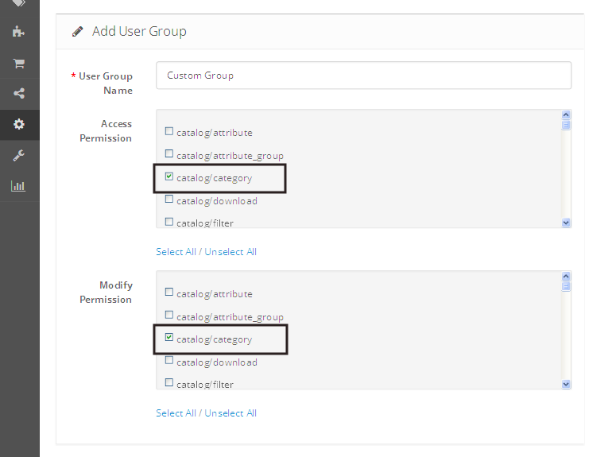Click Access Permission list scroll down arrow

pyautogui.click(x=566, y=223)
